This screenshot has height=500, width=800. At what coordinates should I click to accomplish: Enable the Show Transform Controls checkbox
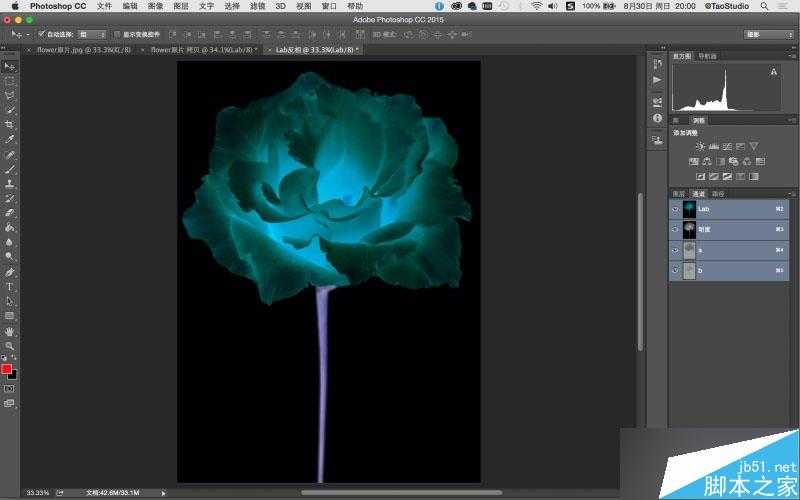(116, 34)
